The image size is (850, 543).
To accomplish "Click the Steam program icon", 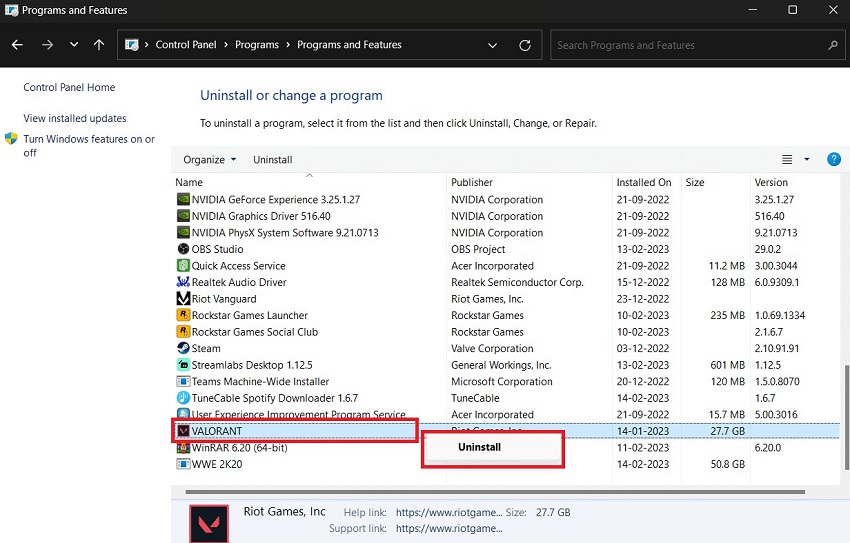I will 183,348.
